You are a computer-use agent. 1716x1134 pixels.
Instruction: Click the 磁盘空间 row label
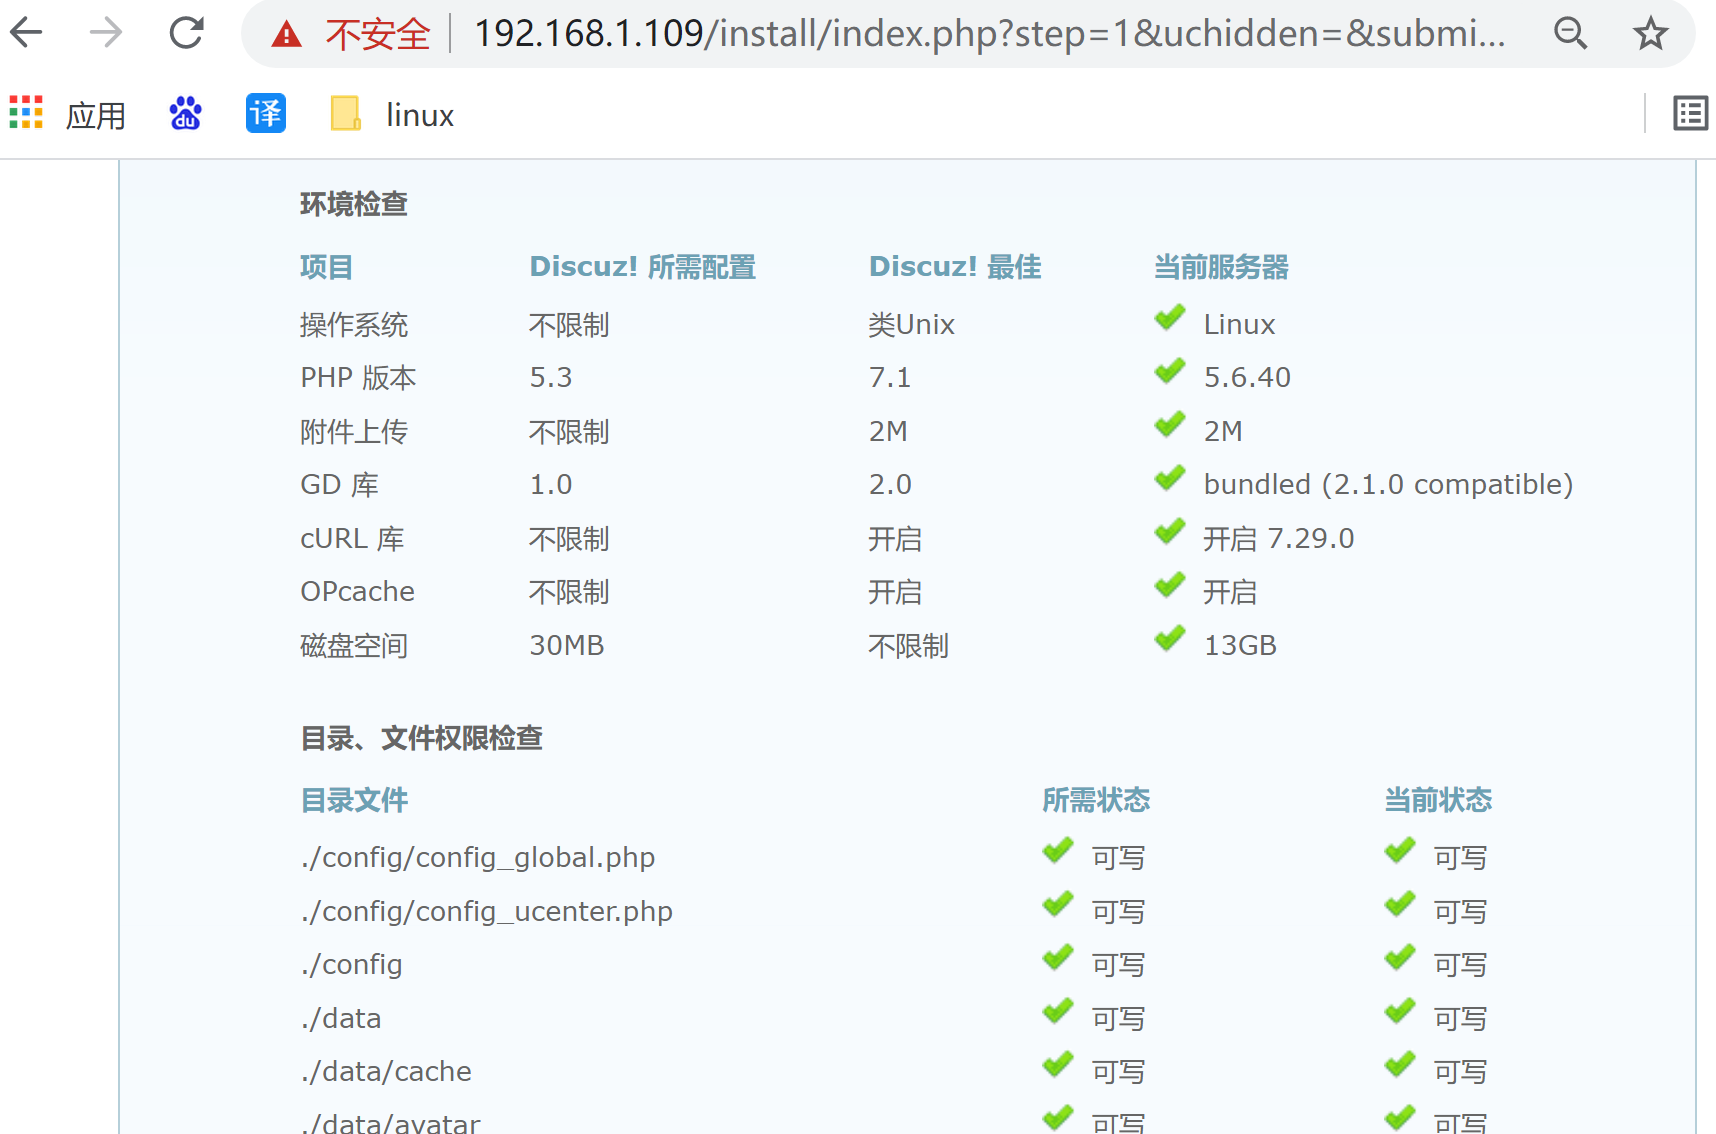click(354, 646)
